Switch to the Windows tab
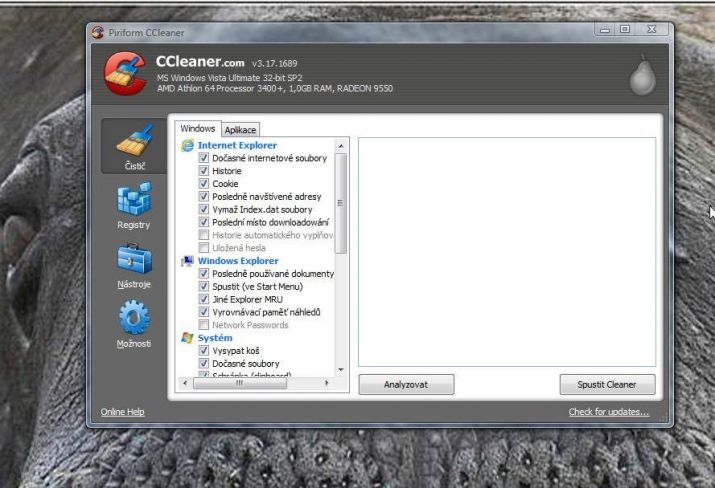This screenshot has width=715, height=488. point(198,129)
